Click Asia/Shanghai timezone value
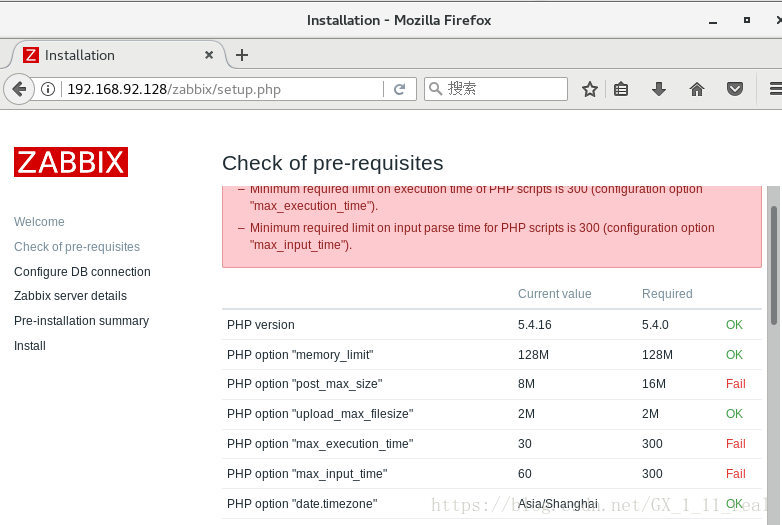782x525 pixels. pos(558,504)
